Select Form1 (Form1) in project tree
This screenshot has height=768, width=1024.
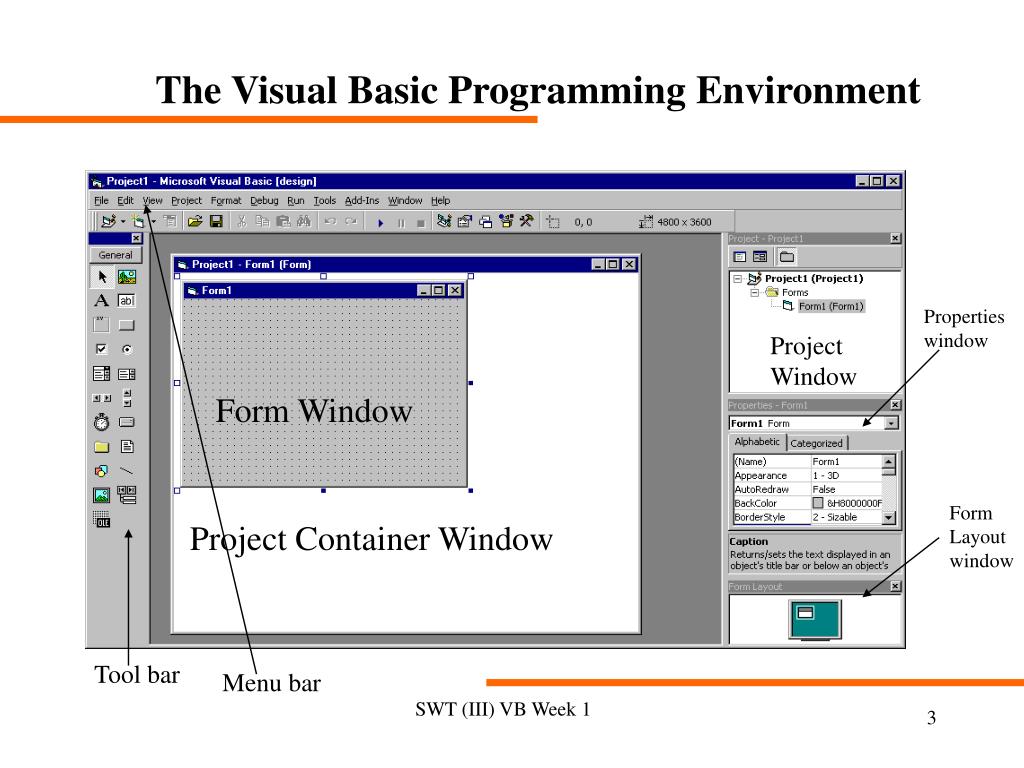pyautogui.click(x=831, y=306)
